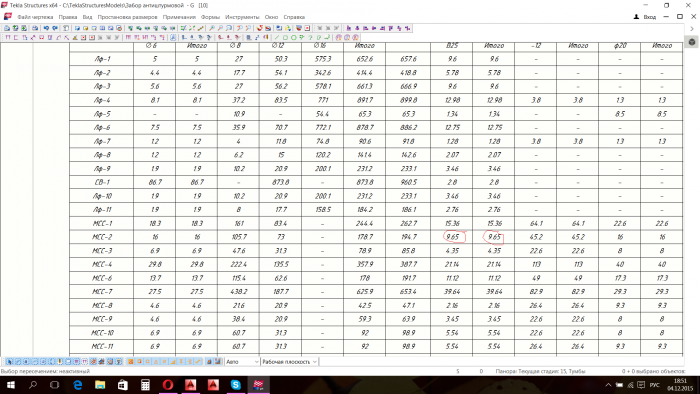Pick the draw line tool
Screen dimensions: 700x394
(276, 37)
